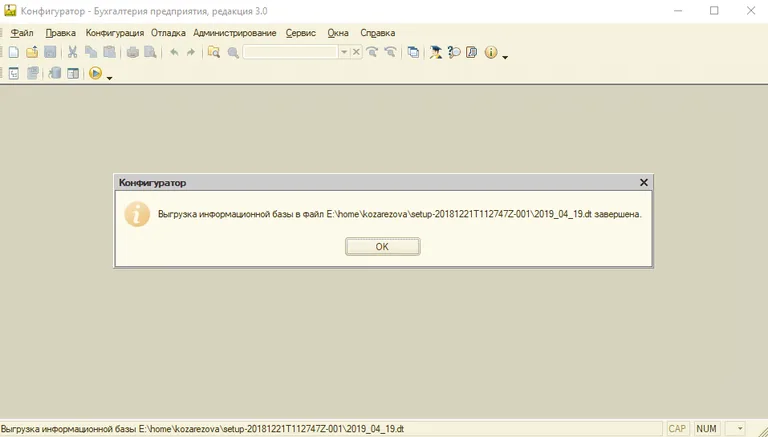Click the magnifier Search icon
This screenshot has height=437, width=768.
233,52
